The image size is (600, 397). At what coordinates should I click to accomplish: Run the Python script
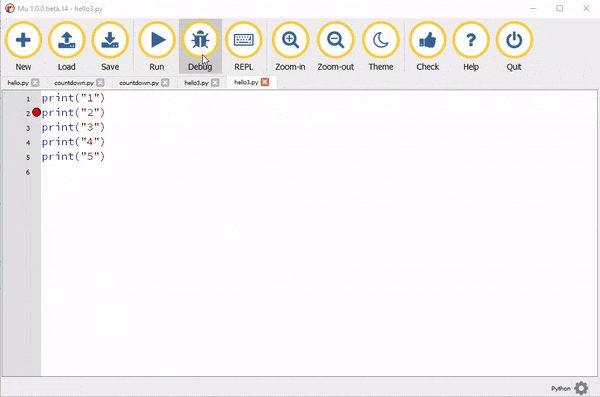157,46
